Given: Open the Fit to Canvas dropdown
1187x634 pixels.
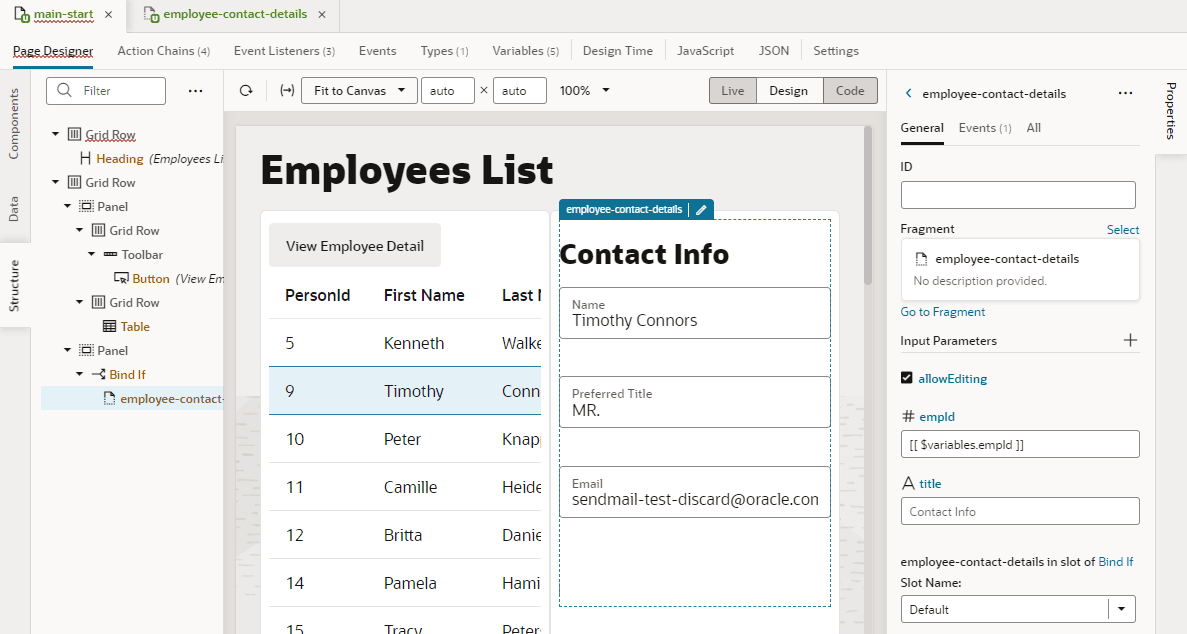Looking at the screenshot, I should (360, 91).
